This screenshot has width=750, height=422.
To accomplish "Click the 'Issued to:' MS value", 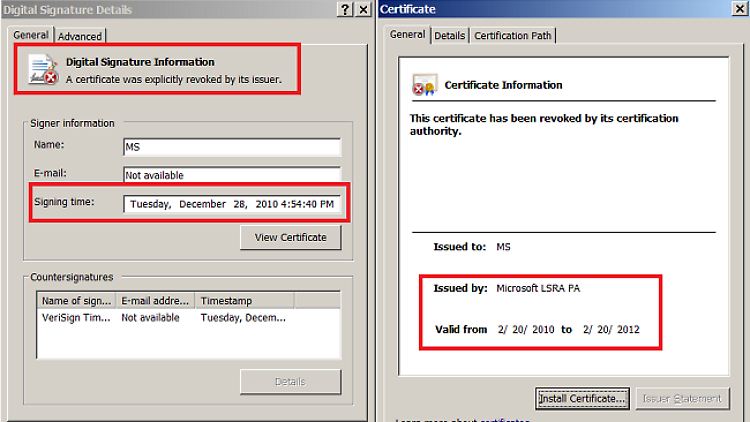I will (x=503, y=247).
